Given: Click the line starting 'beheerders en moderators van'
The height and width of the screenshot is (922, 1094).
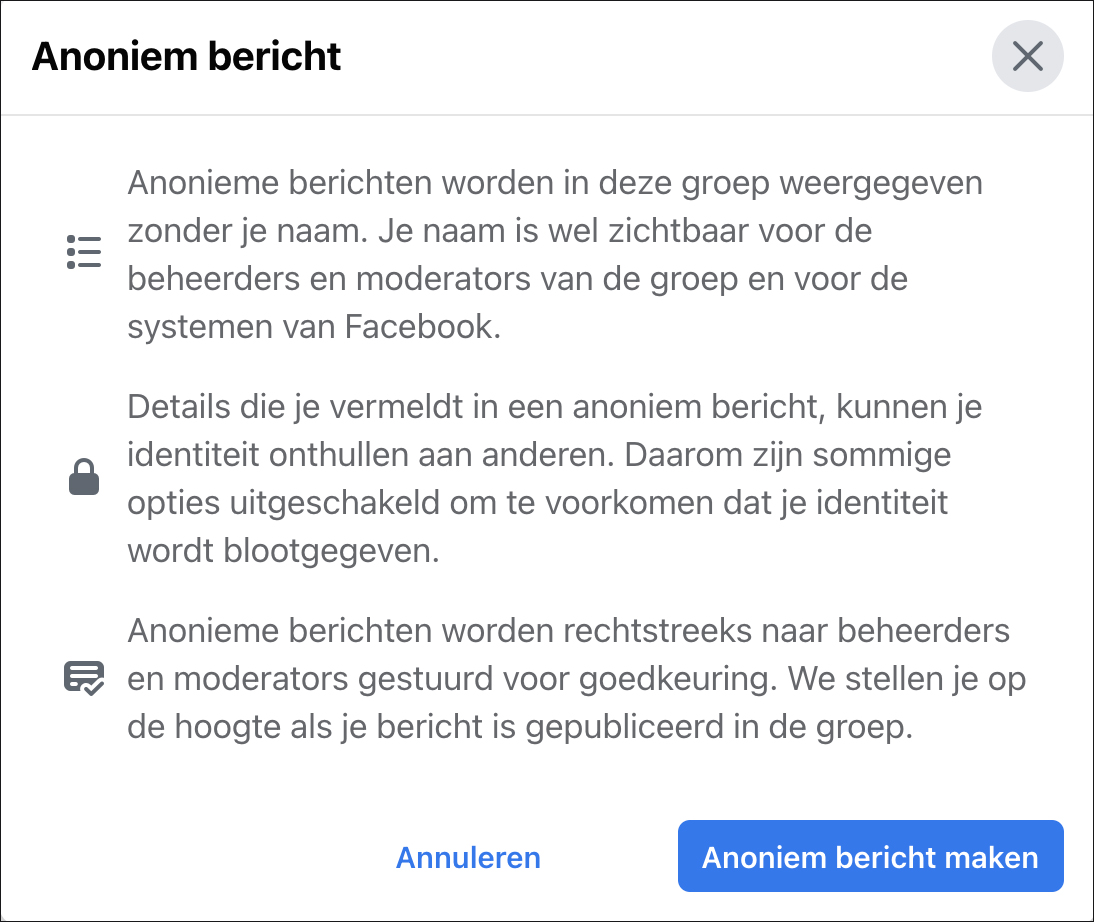Looking at the screenshot, I should click(x=518, y=279).
